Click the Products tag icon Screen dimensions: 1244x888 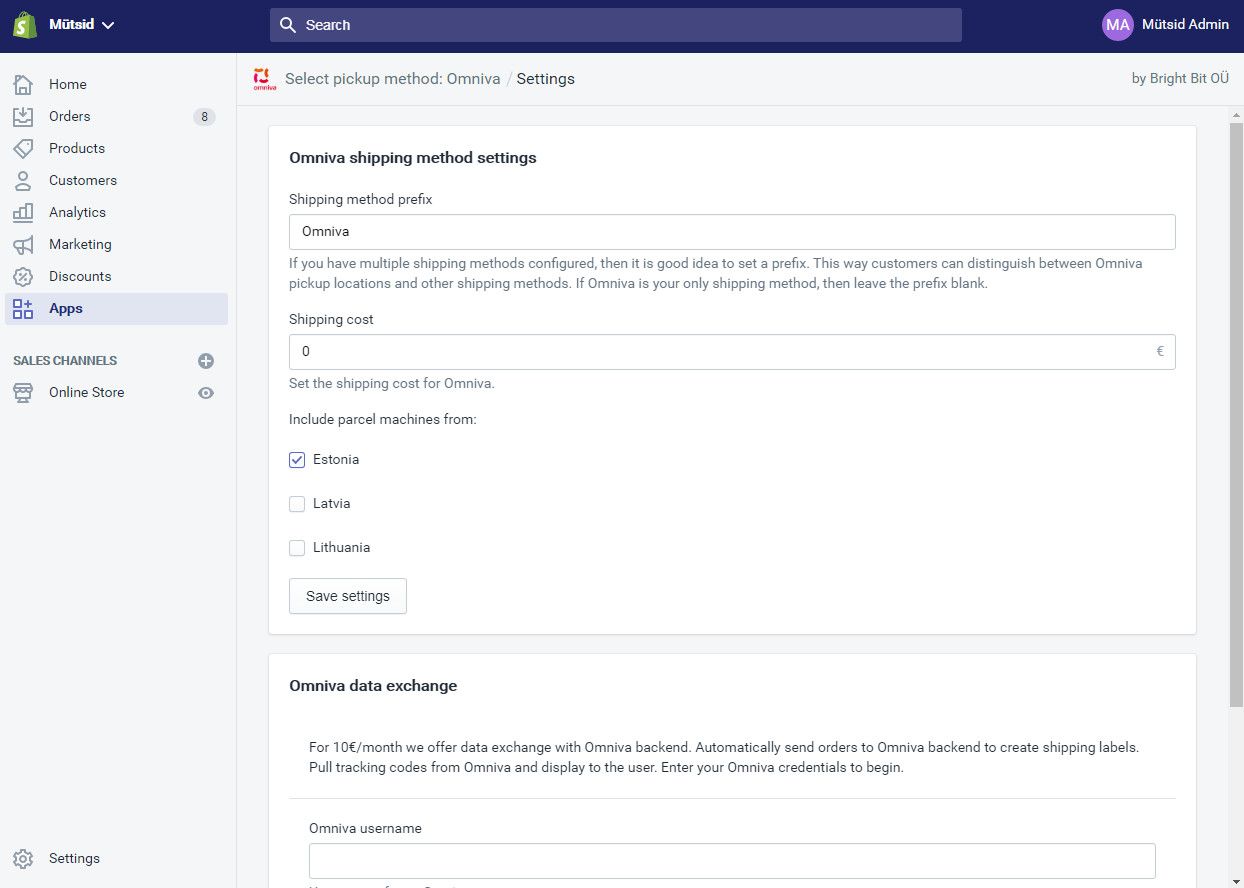pos(23,148)
